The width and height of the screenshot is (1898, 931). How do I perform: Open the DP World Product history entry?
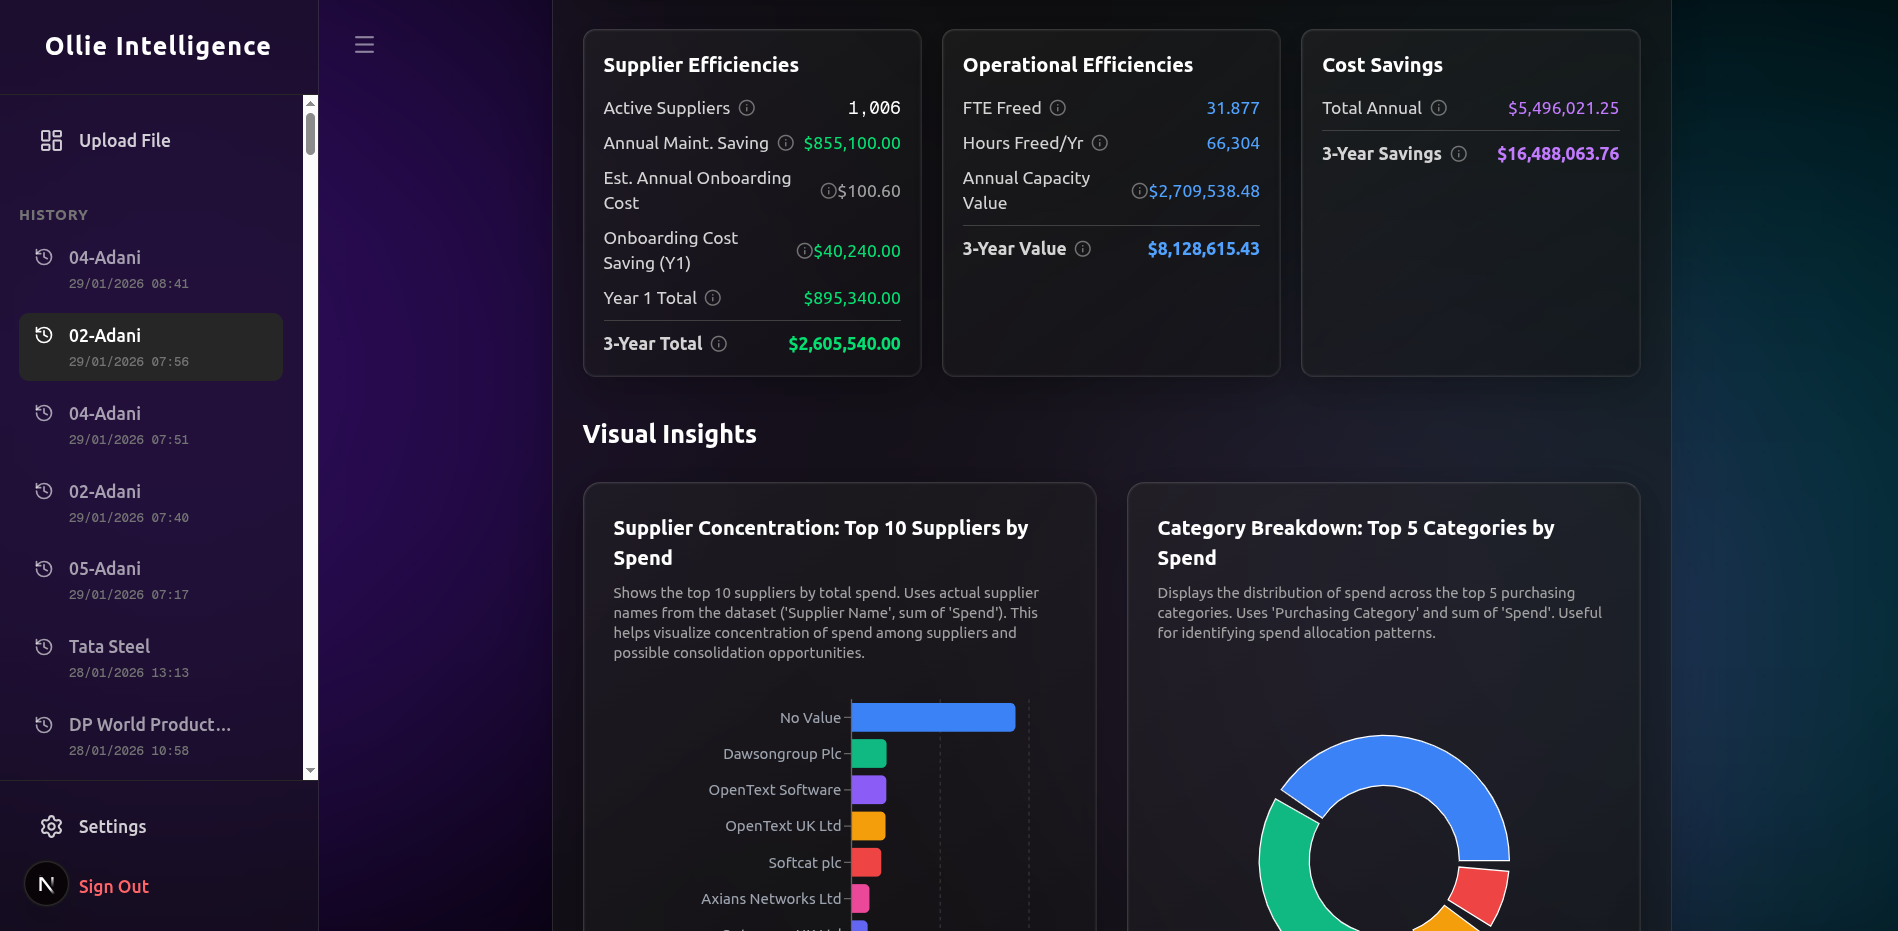[x=150, y=736]
